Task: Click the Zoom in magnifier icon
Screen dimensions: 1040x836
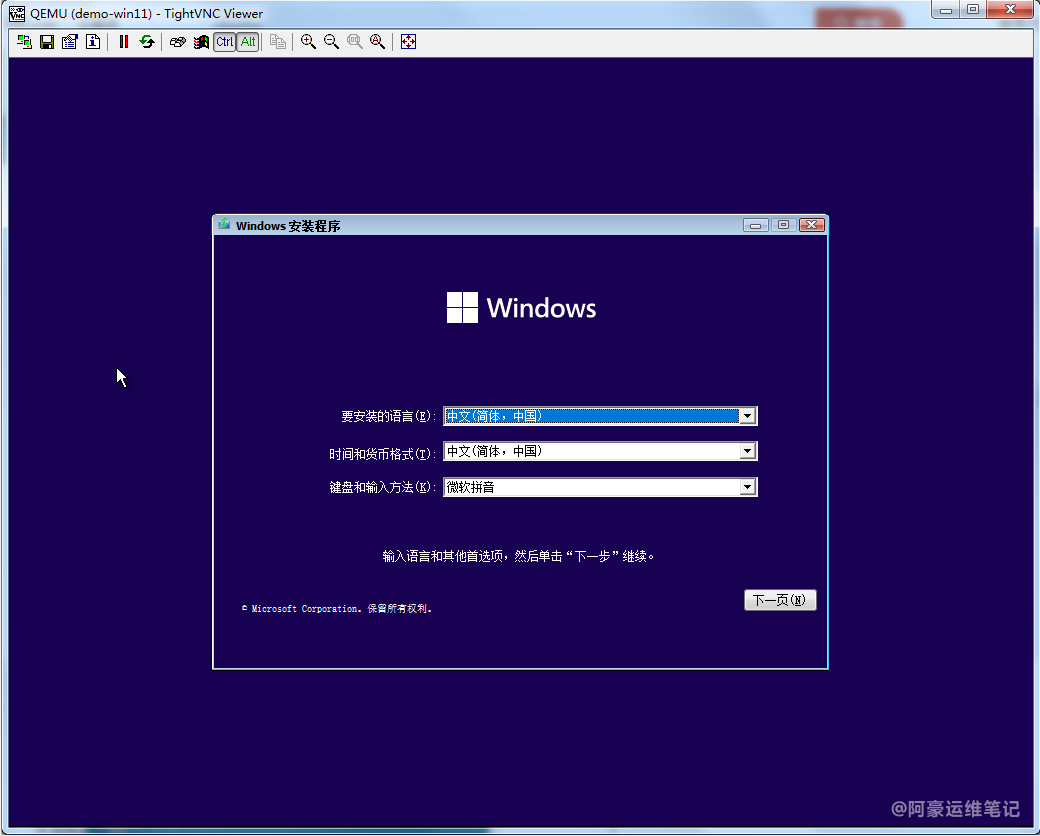Action: pos(308,42)
